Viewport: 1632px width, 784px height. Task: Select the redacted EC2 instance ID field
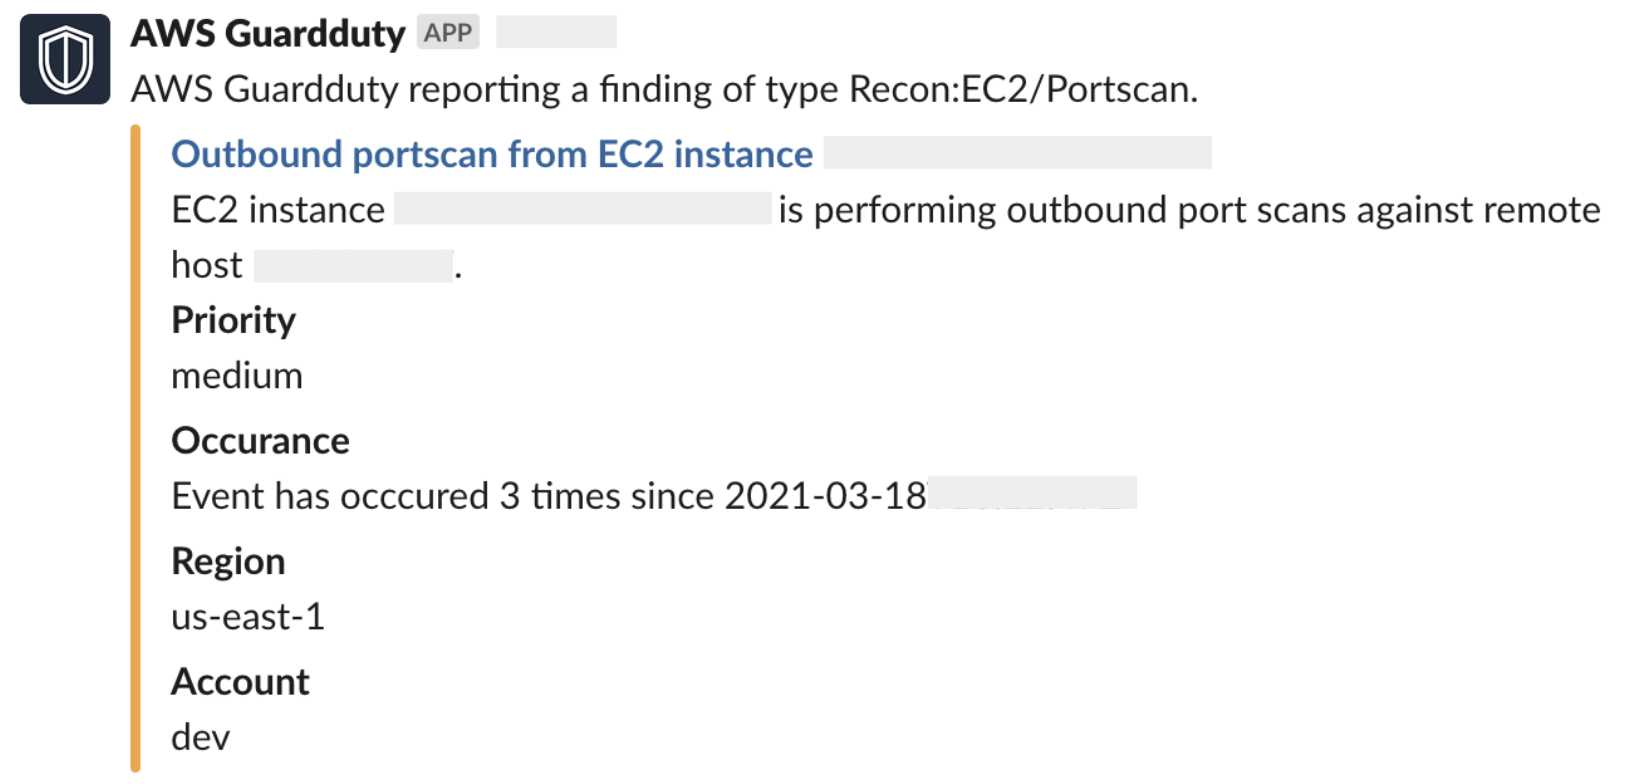584,209
